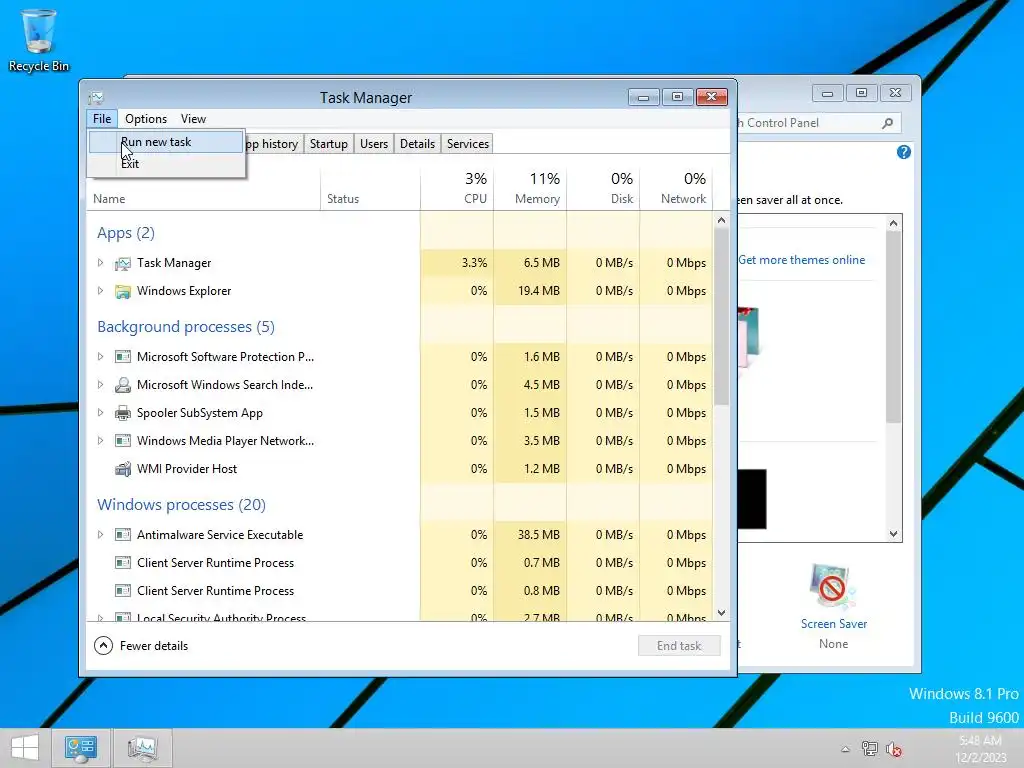1024x768 pixels.
Task: Open the Screen Saver link
Action: (833, 624)
